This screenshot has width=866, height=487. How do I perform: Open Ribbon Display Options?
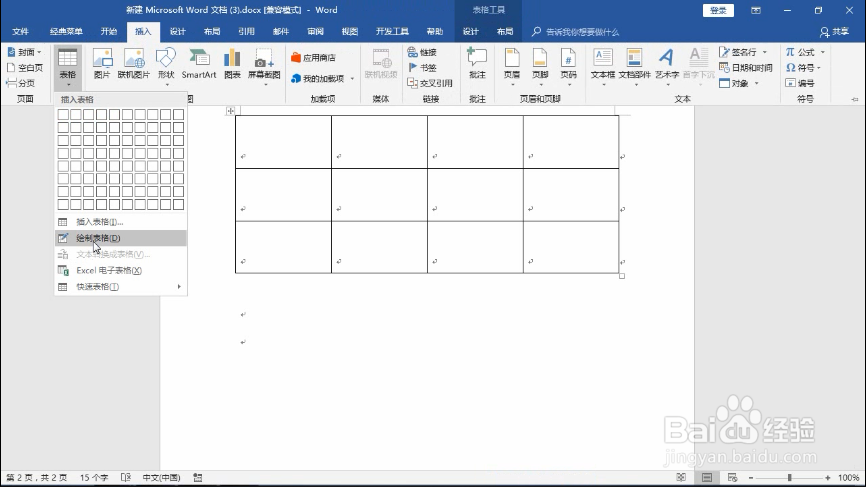pos(756,10)
